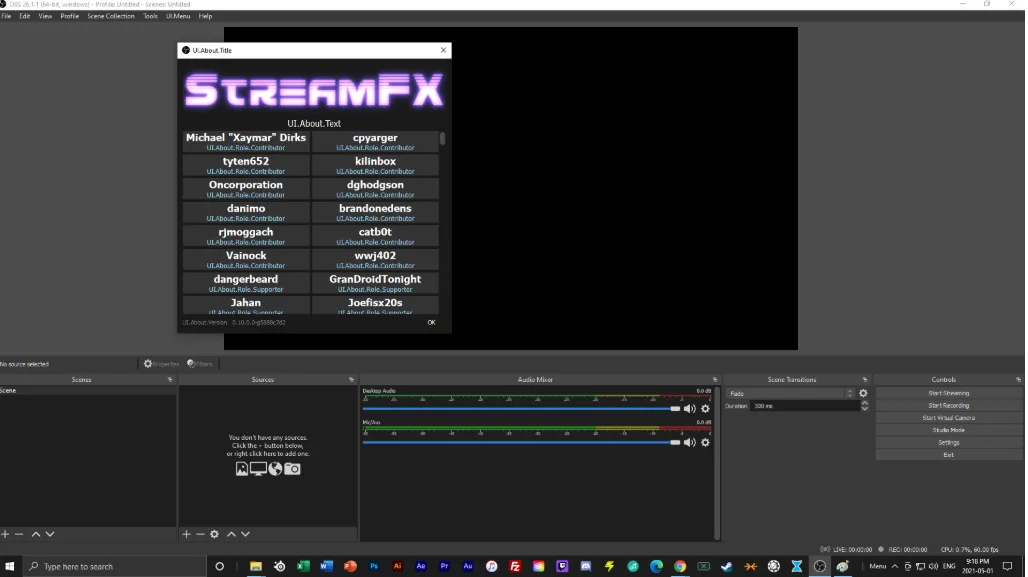Open Desktop Audio settings gear

coord(705,408)
